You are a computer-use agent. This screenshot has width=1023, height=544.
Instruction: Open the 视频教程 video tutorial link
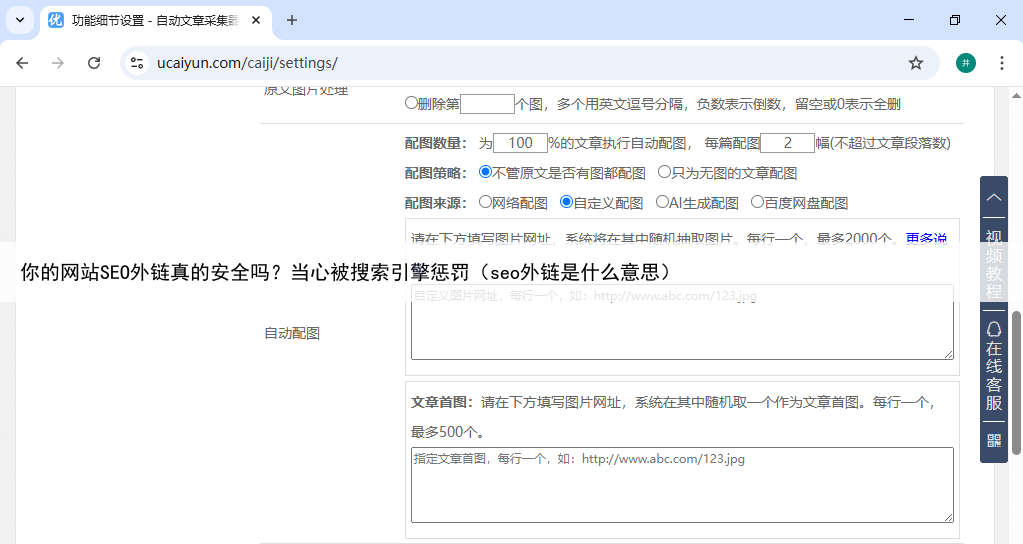994,264
